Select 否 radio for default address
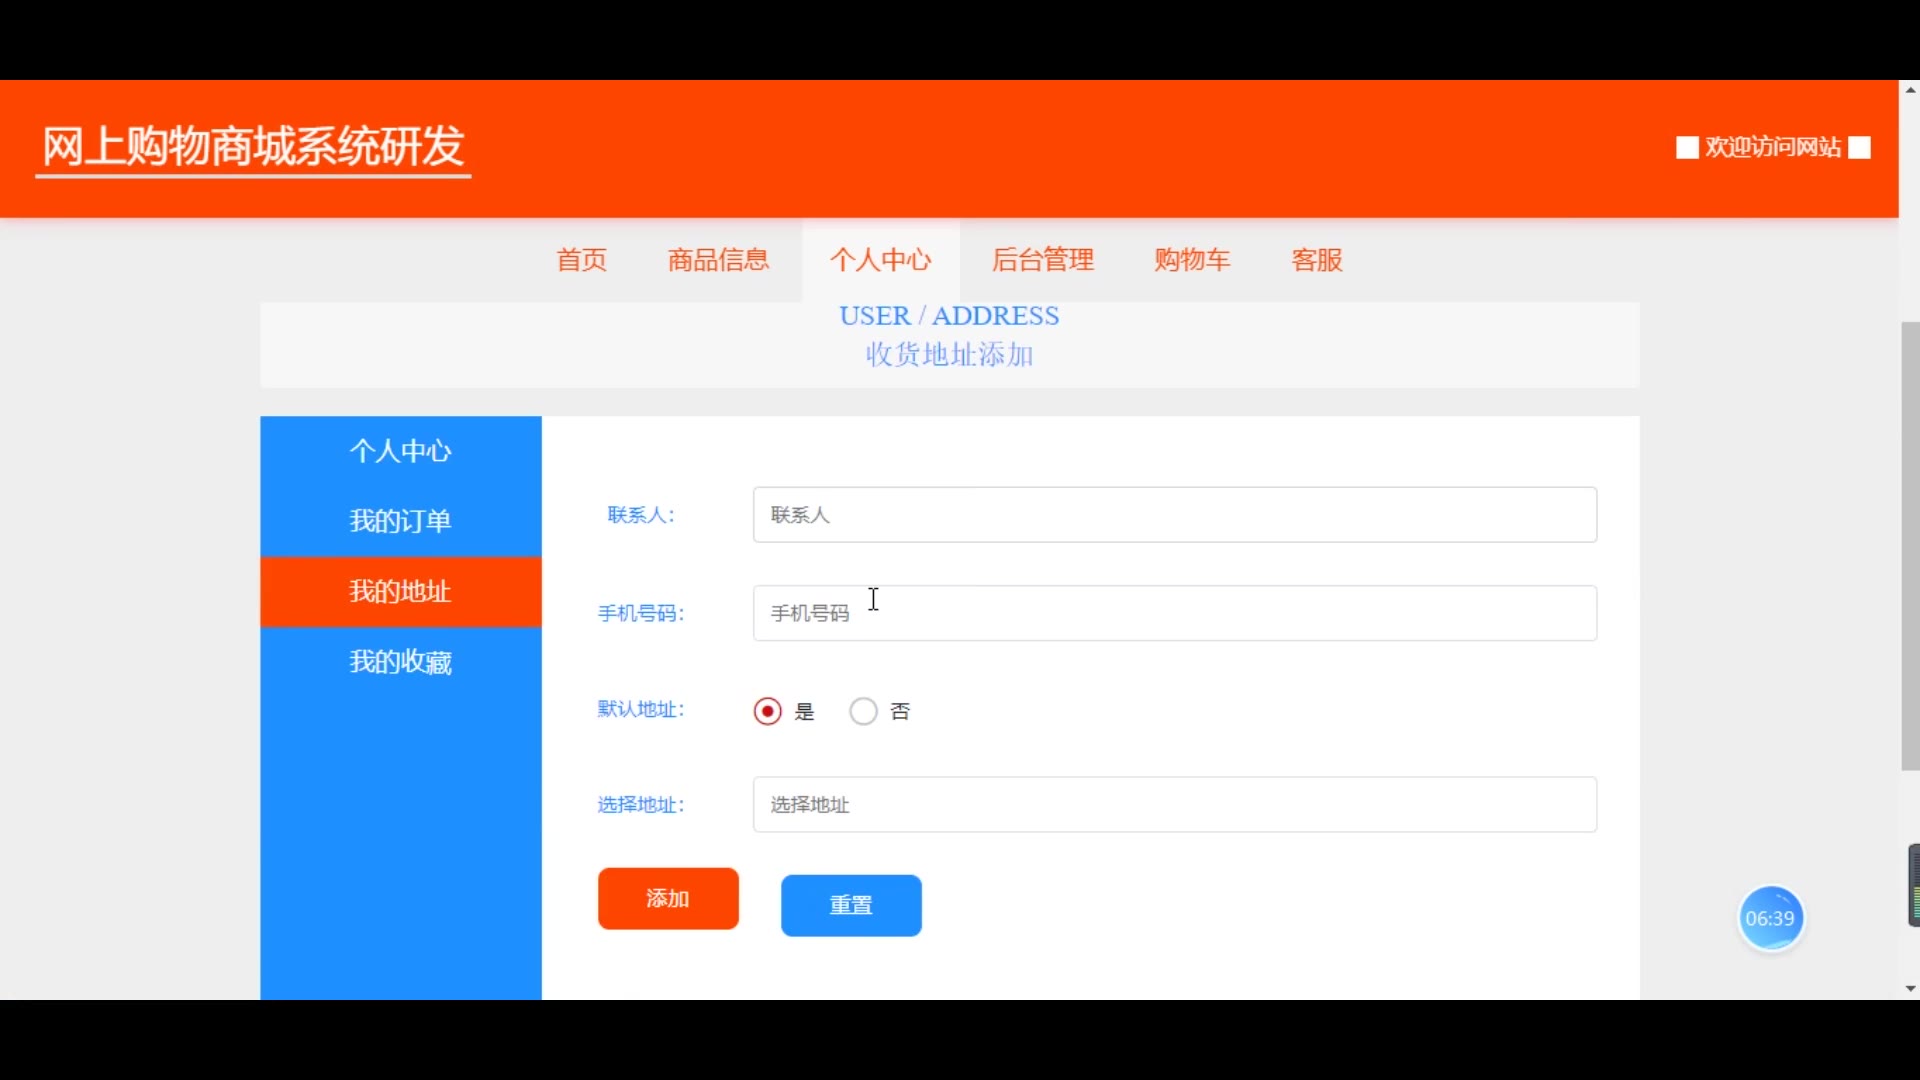The width and height of the screenshot is (1920, 1080). coord(863,711)
